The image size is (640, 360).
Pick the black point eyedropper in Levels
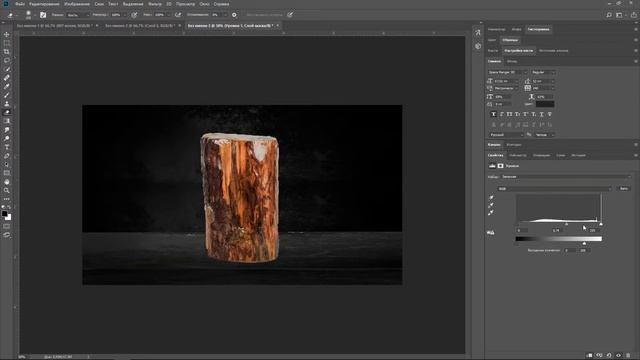pyautogui.click(x=491, y=198)
